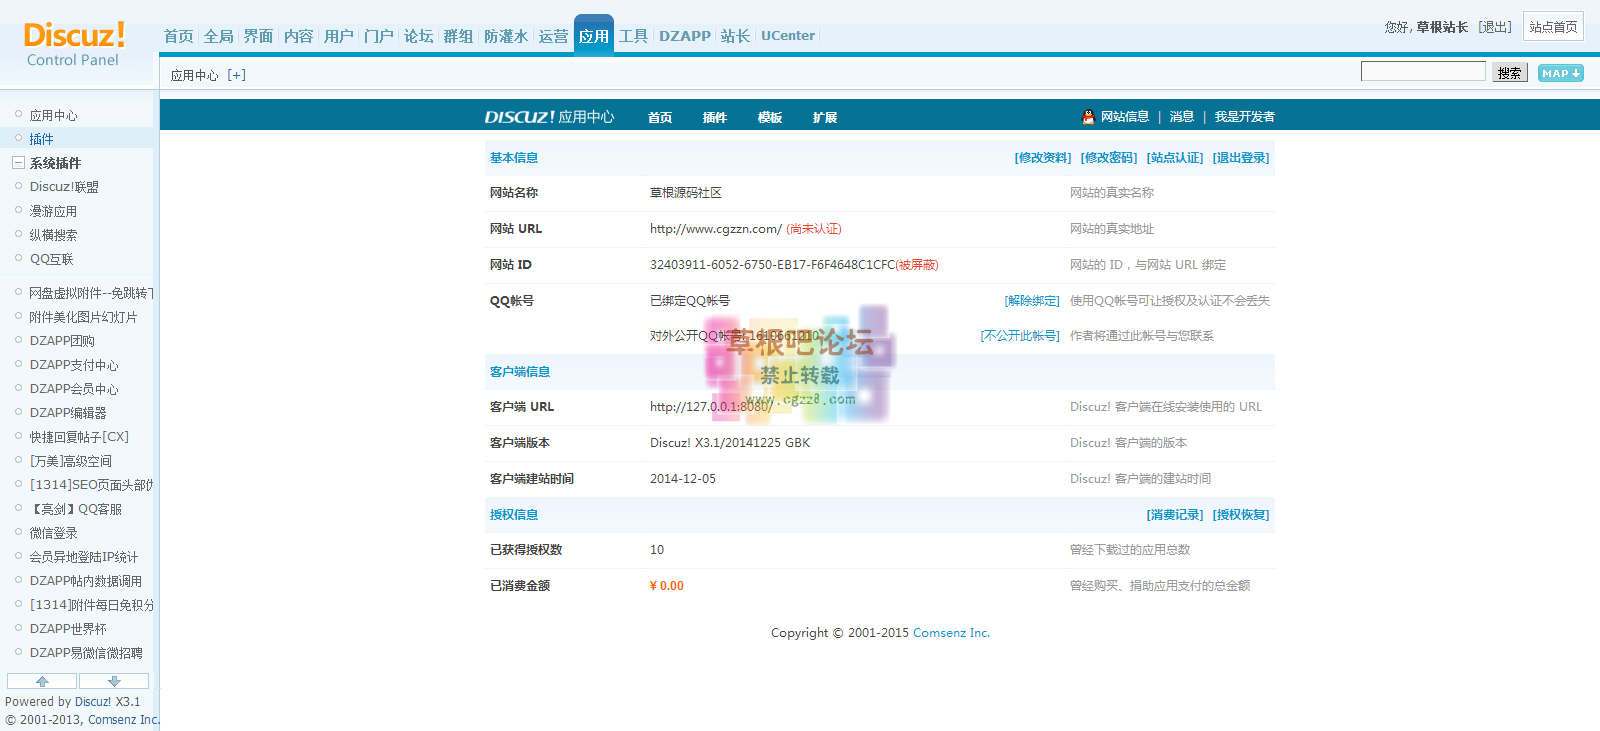
Task: Collapse the 系统插件 section
Action: pyautogui.click(x=18, y=163)
